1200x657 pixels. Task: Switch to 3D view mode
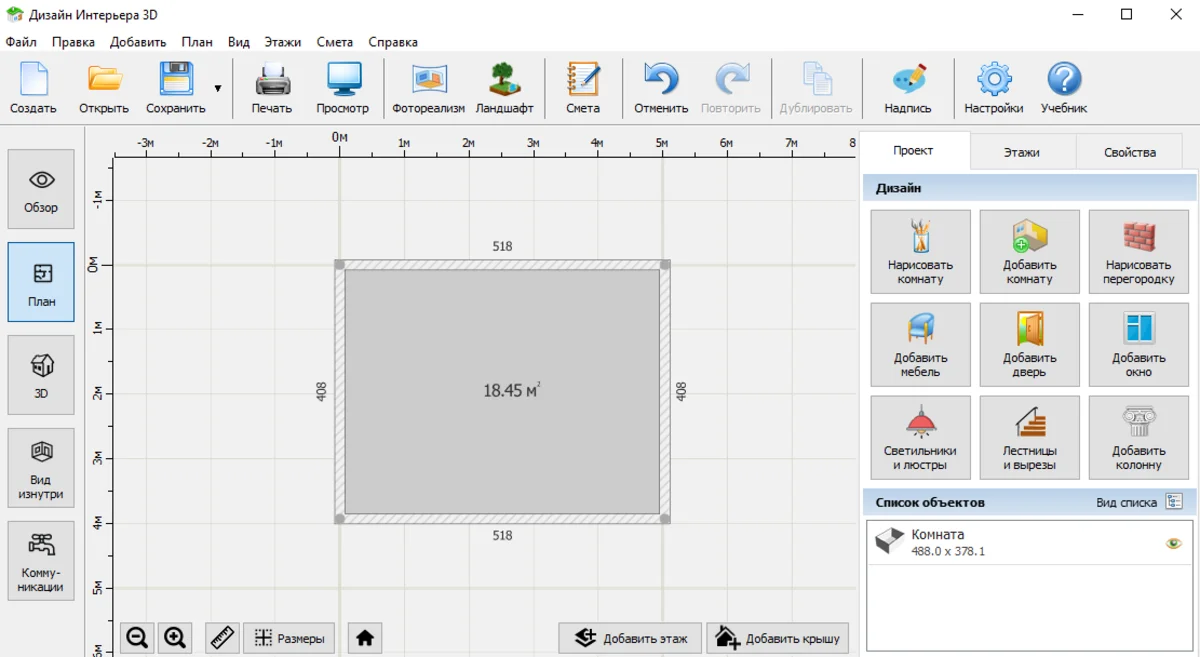pyautogui.click(x=41, y=375)
